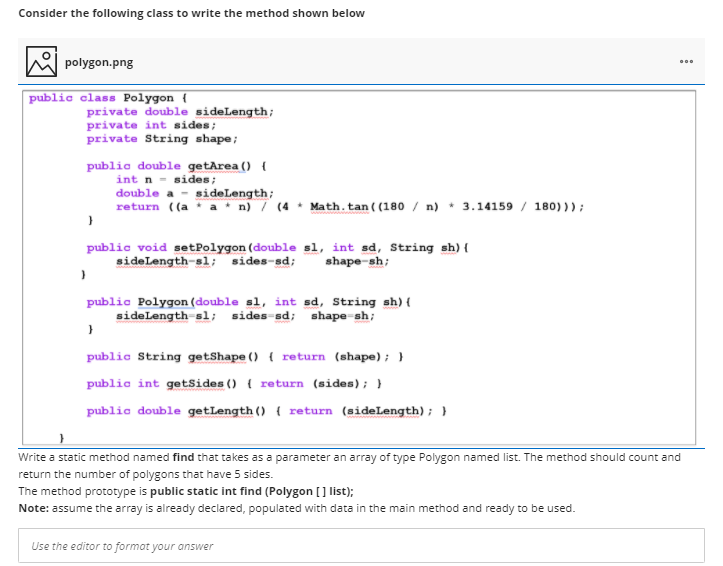Click the polygon.png image file icon
The image size is (723, 566).
tap(41, 61)
